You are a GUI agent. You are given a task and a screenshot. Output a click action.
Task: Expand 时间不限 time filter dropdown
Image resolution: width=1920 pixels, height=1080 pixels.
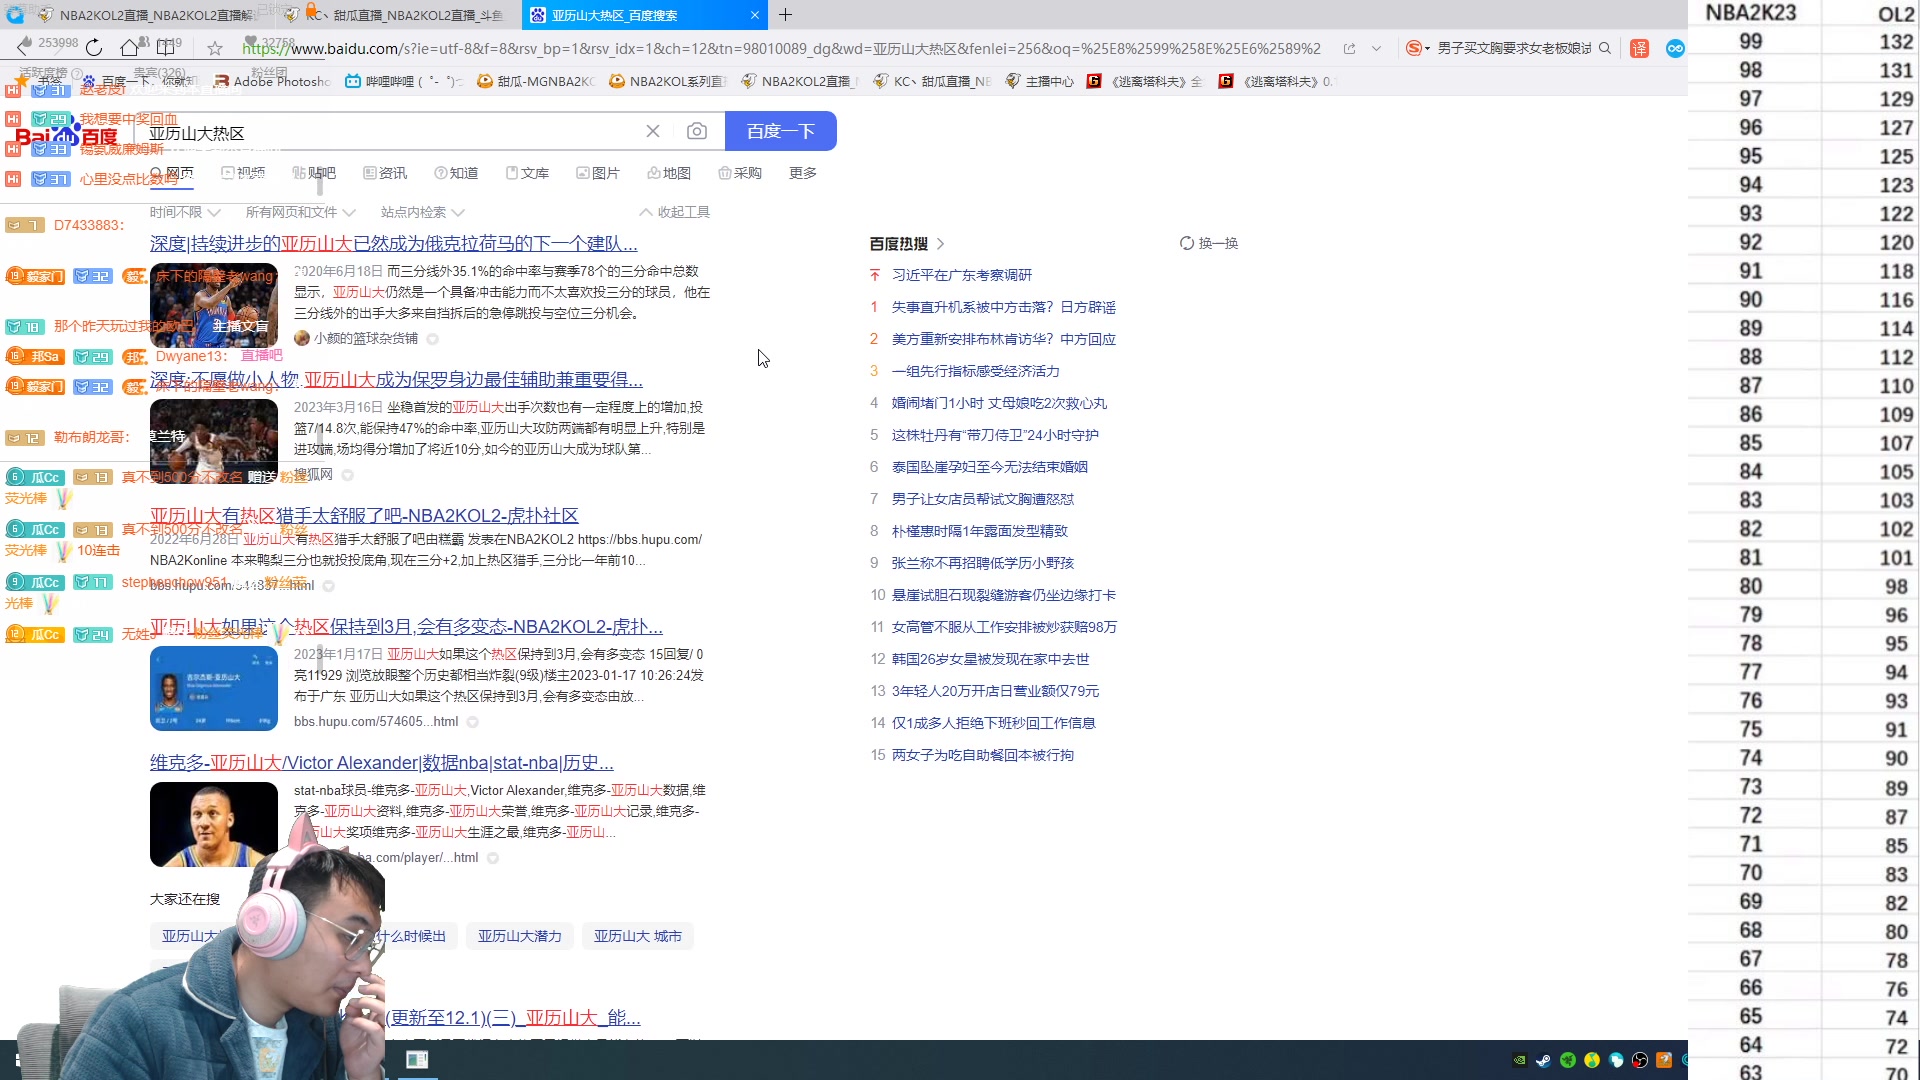tap(185, 212)
